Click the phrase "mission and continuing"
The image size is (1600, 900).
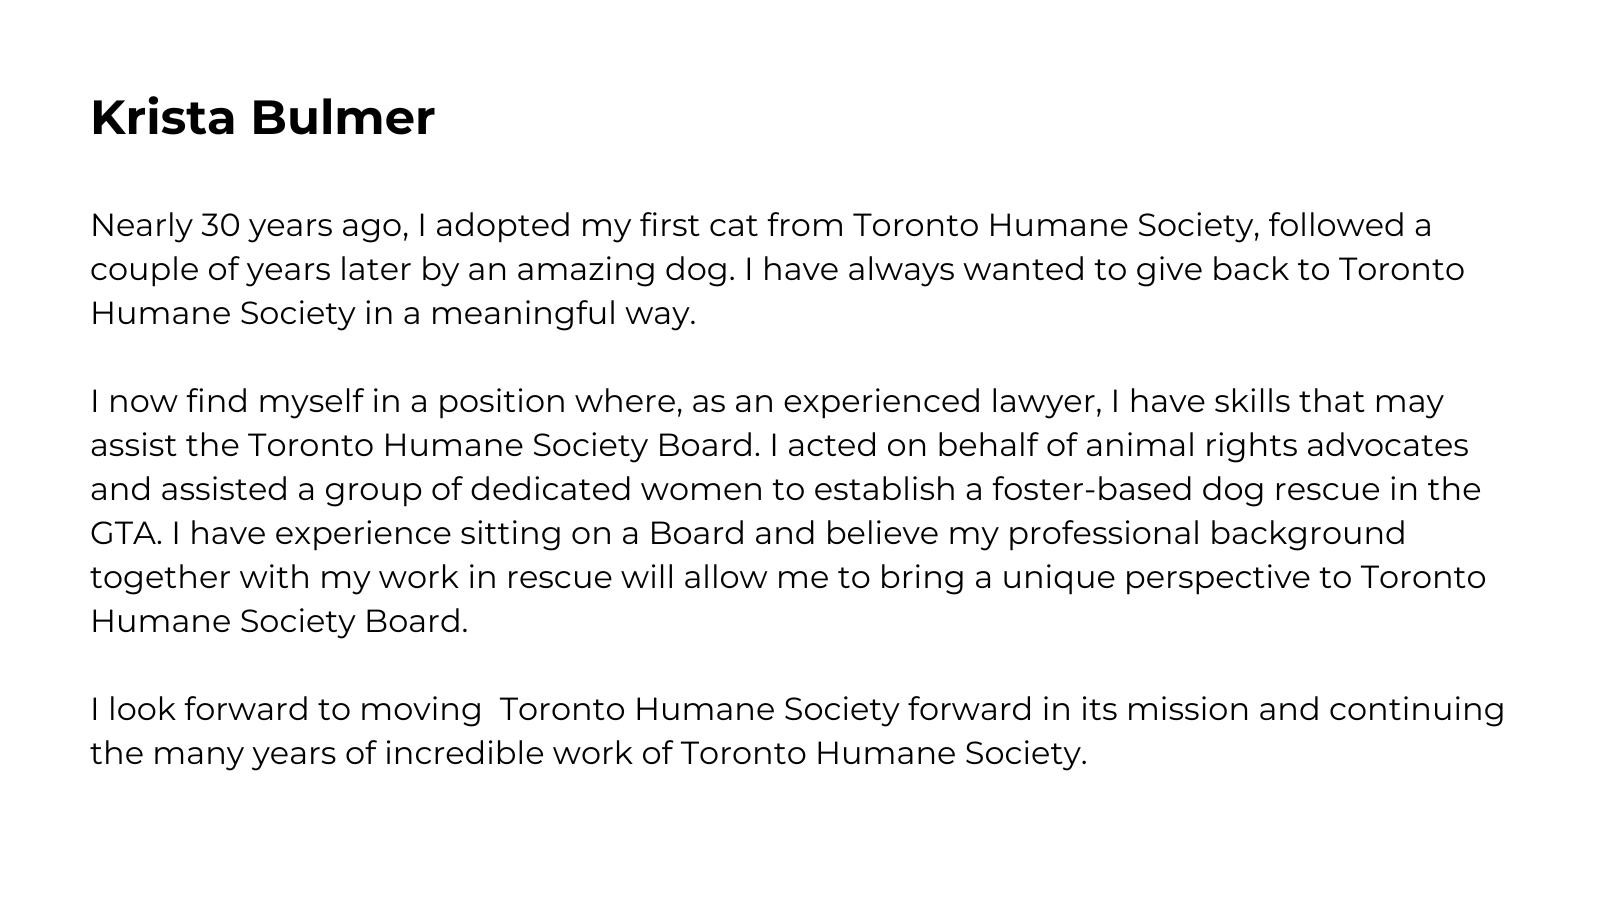click(x=1315, y=710)
